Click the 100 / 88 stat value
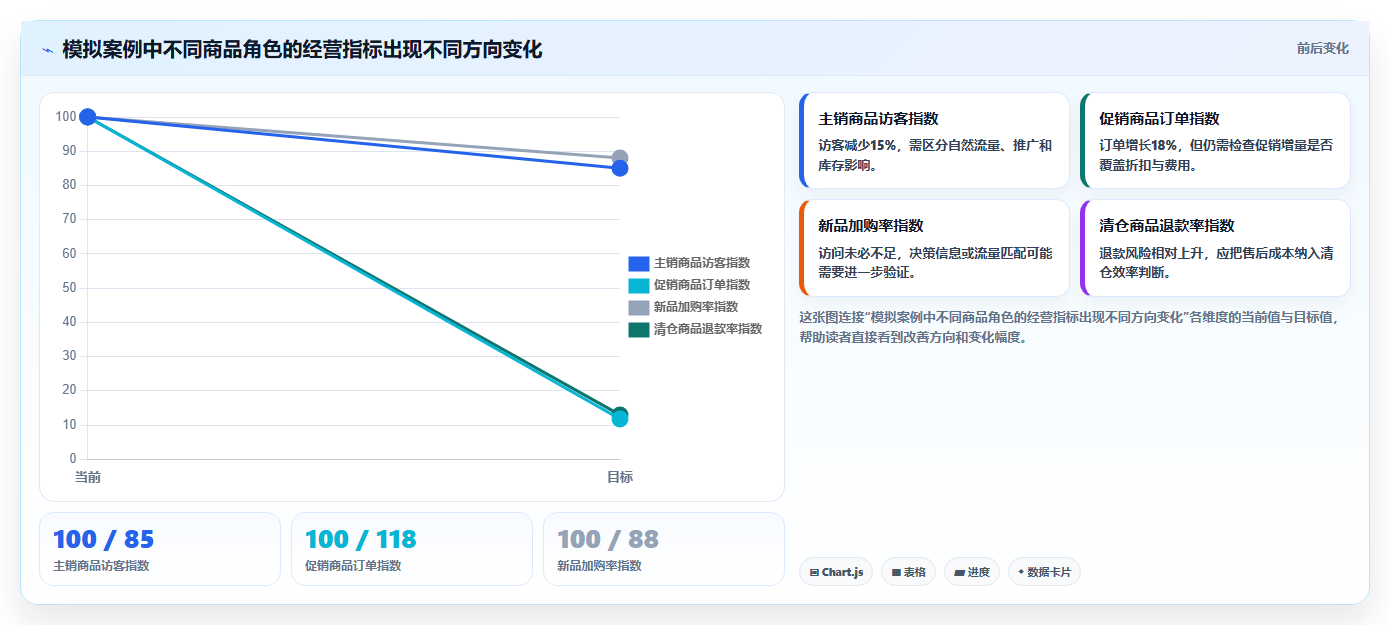This screenshot has width=1390, height=625. [x=608, y=539]
